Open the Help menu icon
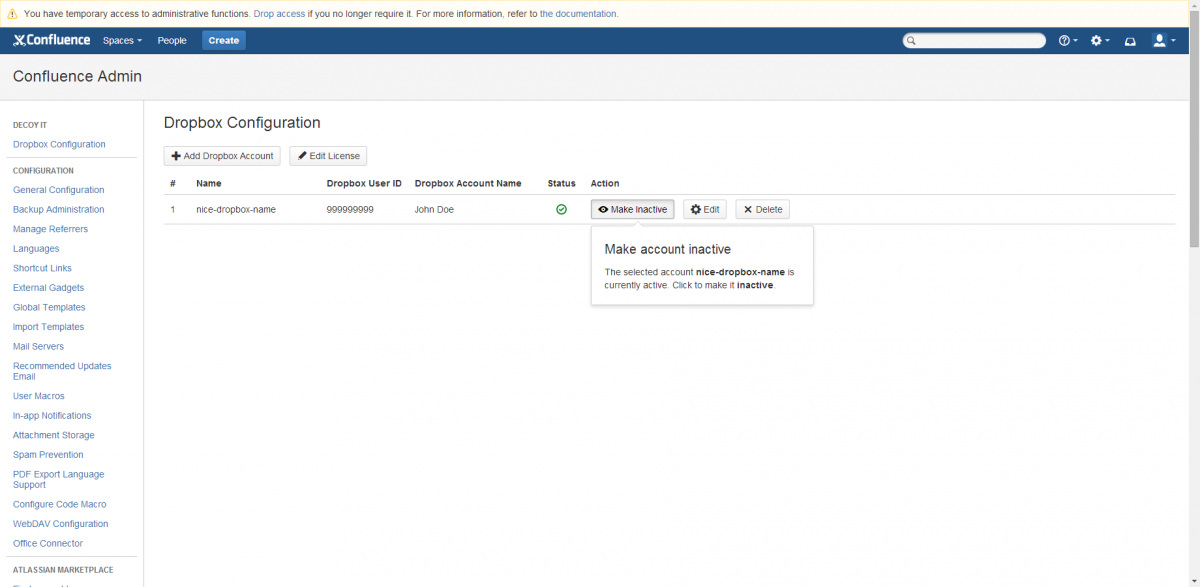This screenshot has width=1200, height=587. tap(1068, 41)
